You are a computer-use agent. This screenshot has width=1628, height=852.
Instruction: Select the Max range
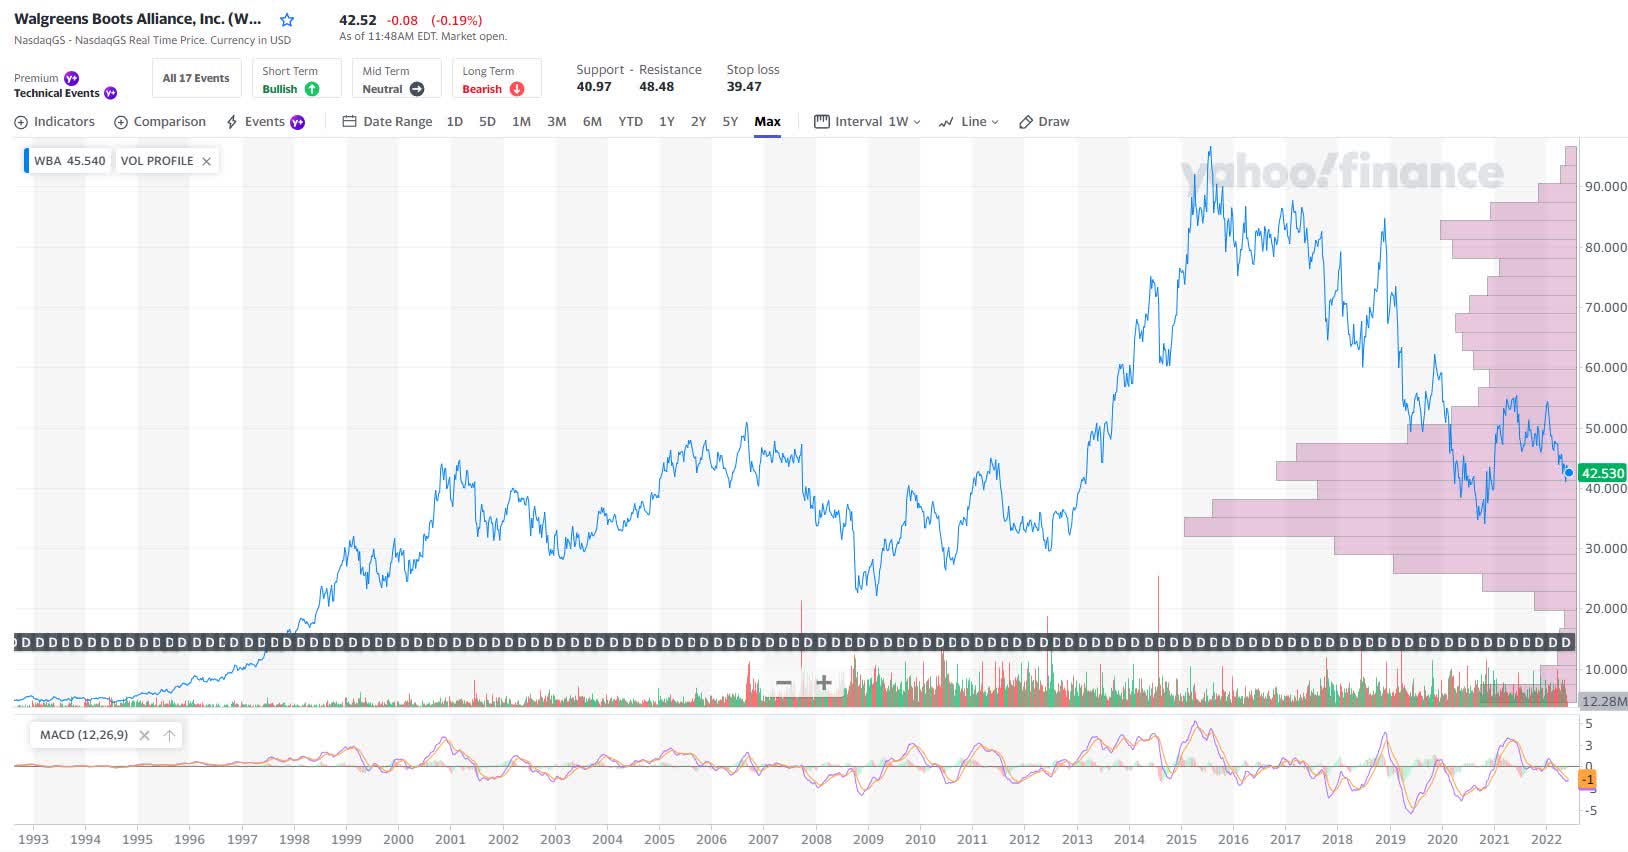768,122
